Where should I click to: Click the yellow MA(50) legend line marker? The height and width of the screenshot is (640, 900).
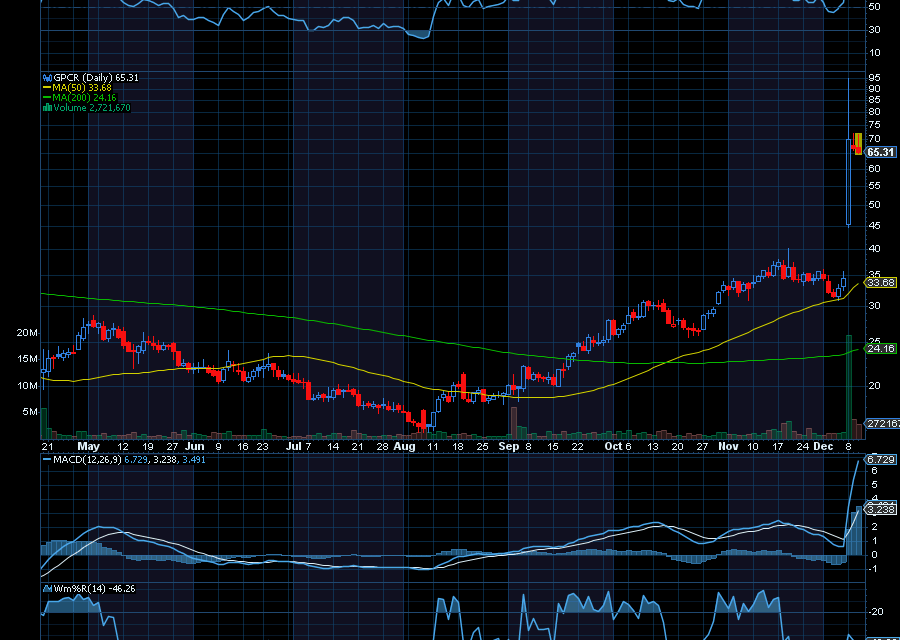46,87
